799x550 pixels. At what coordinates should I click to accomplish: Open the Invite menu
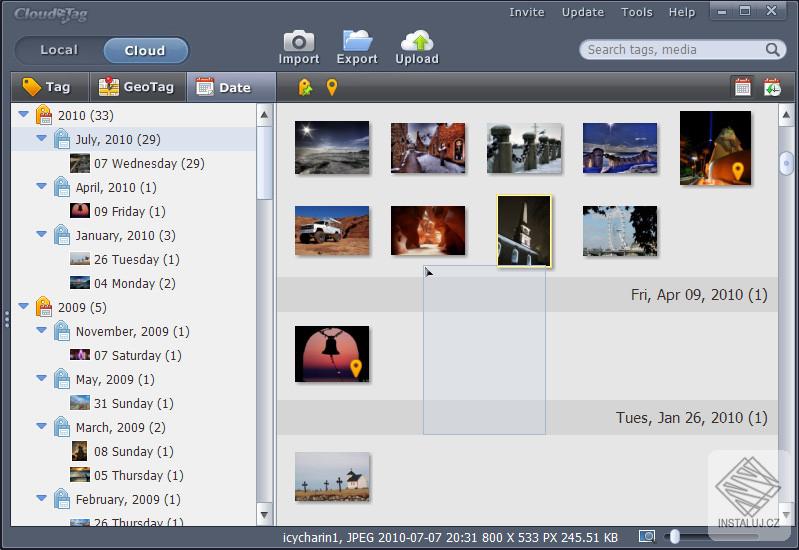coord(527,12)
